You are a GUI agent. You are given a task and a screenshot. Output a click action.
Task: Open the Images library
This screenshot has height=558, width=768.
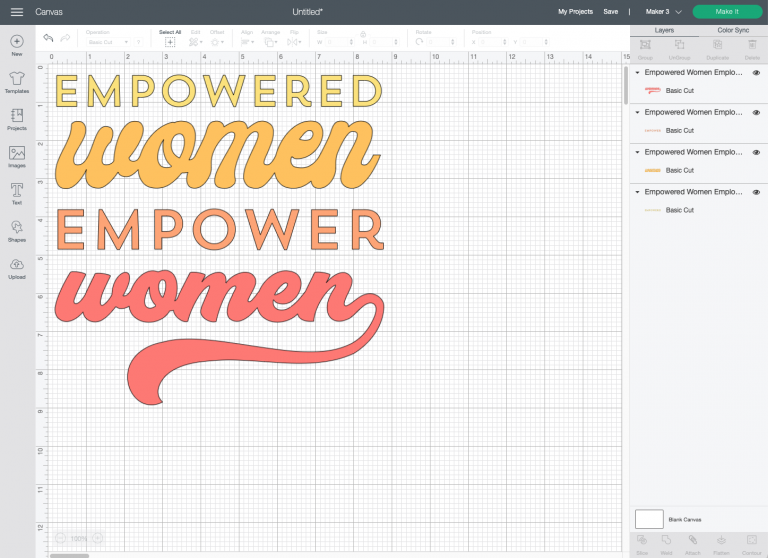[17, 154]
